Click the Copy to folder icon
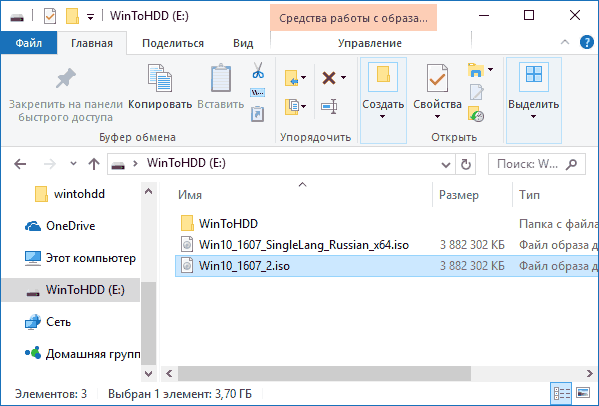Screen dimensions: 599x406 click(x=291, y=107)
